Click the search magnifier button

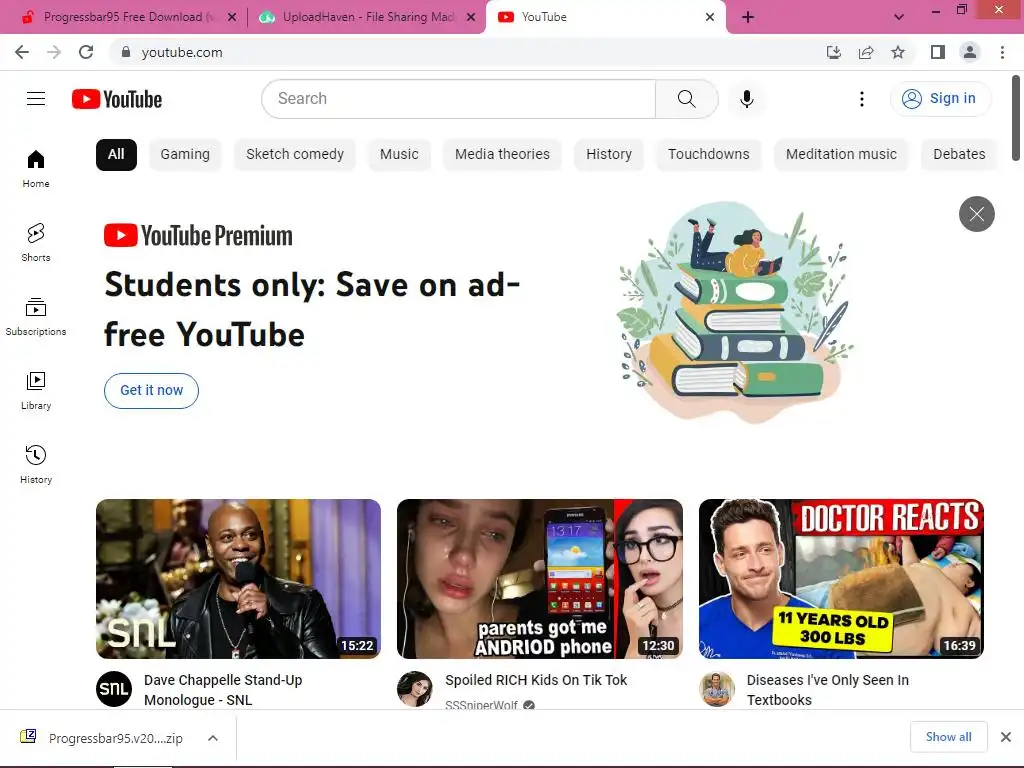(686, 99)
